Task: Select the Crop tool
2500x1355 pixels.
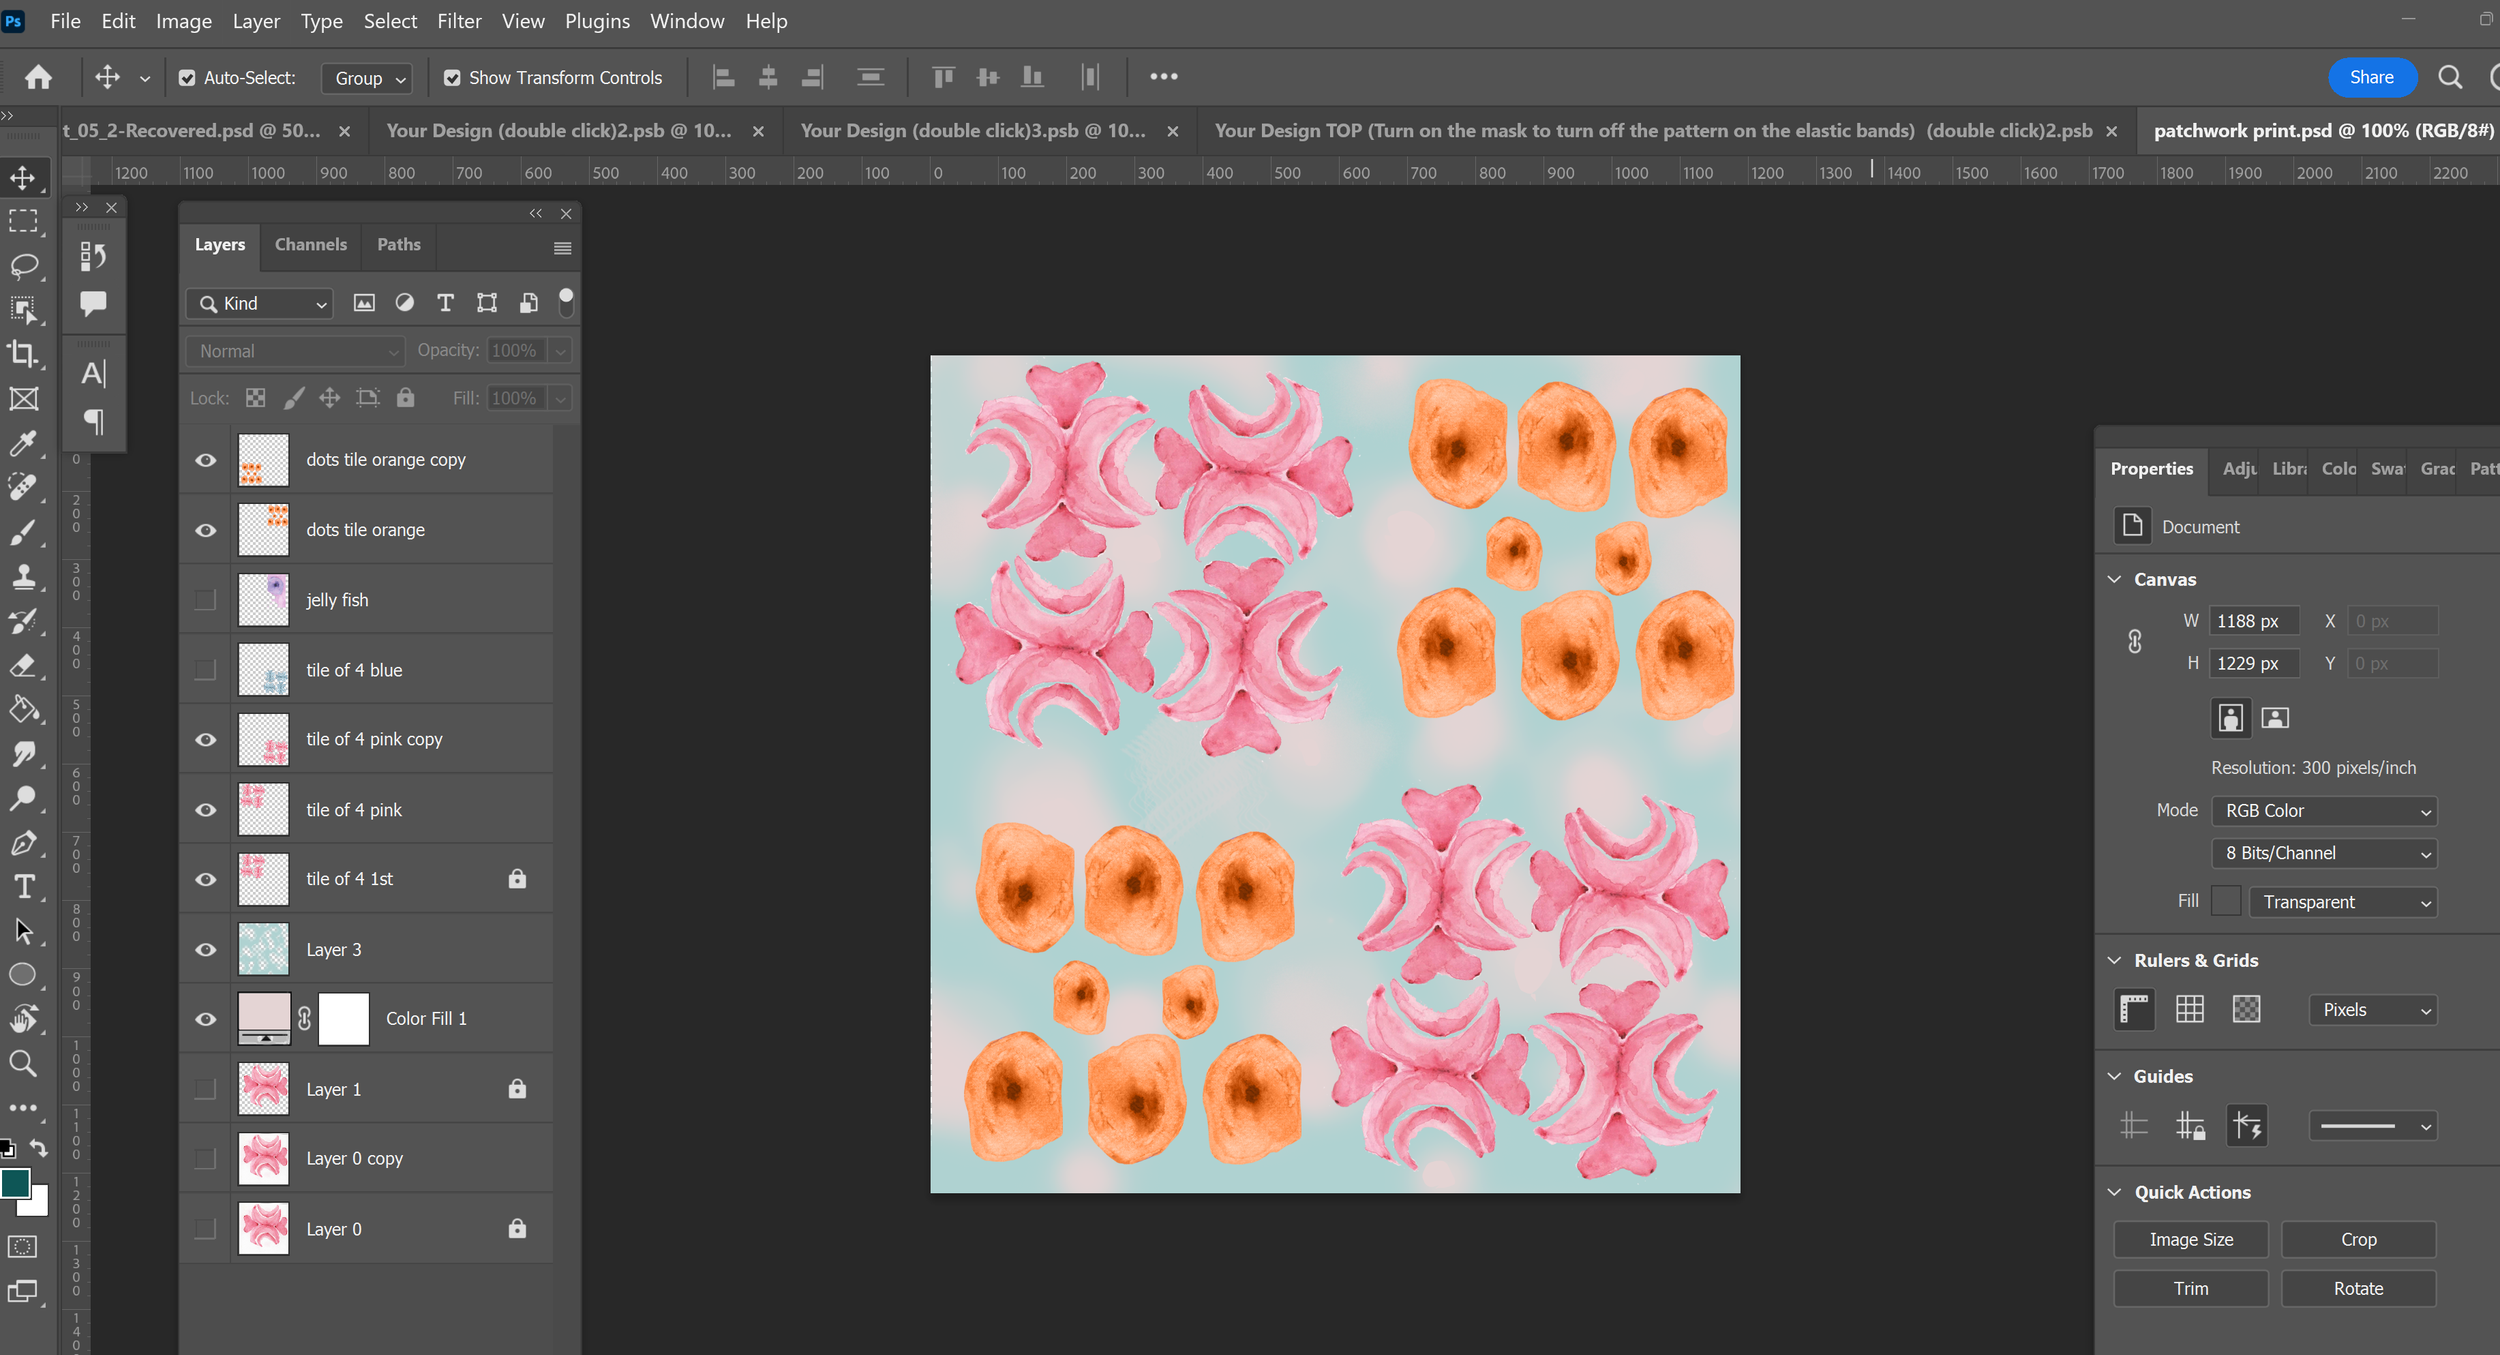Action: (23, 353)
